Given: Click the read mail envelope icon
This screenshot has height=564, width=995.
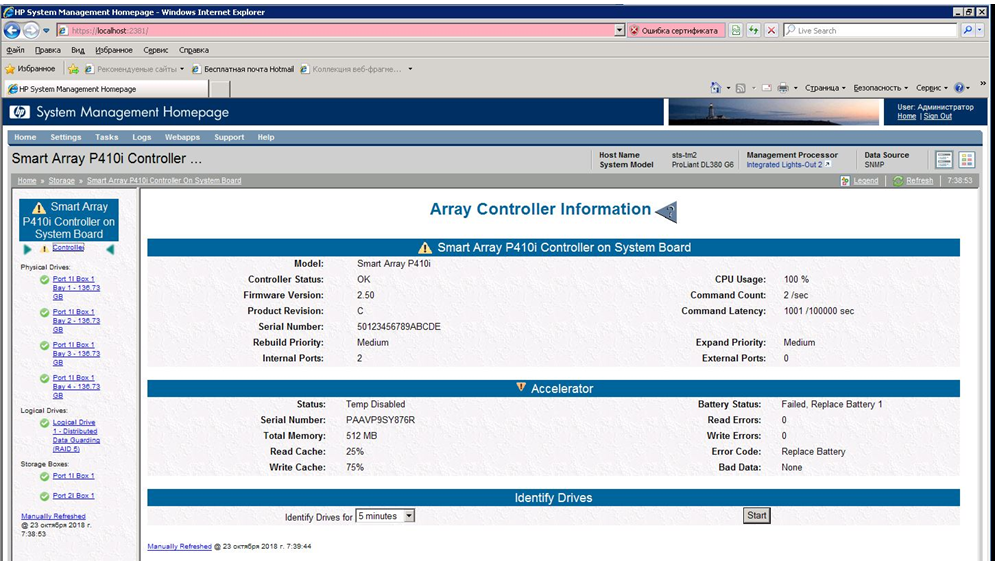Looking at the screenshot, I should (767, 88).
